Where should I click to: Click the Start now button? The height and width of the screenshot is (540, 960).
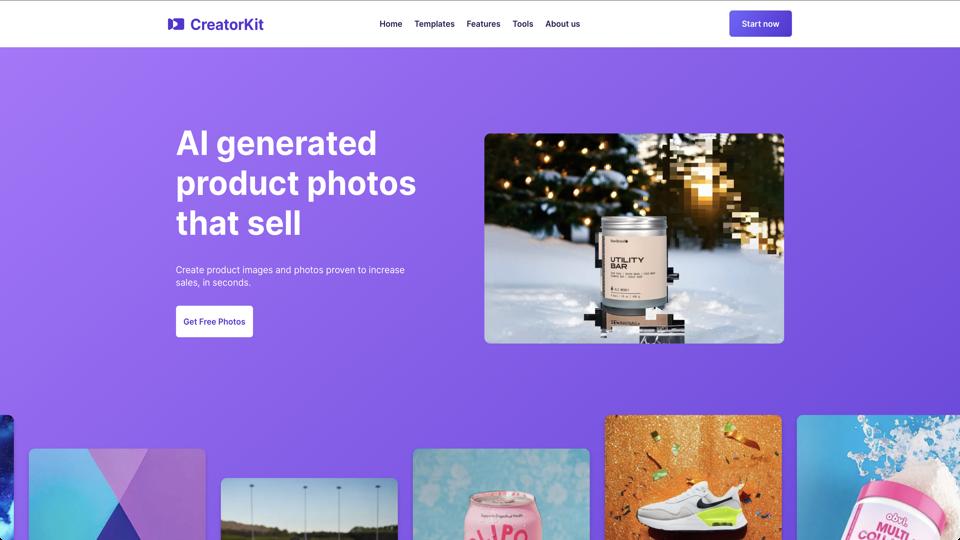click(x=760, y=24)
